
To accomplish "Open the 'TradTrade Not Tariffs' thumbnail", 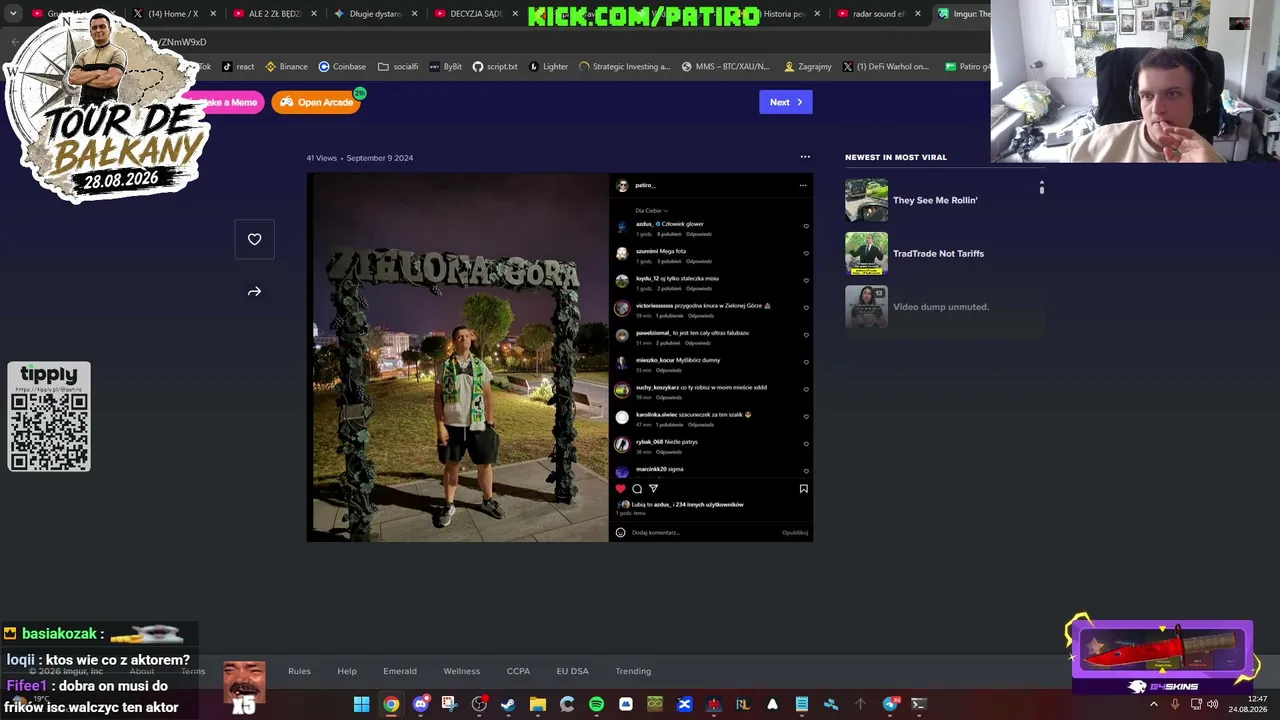I will click(x=866, y=254).
